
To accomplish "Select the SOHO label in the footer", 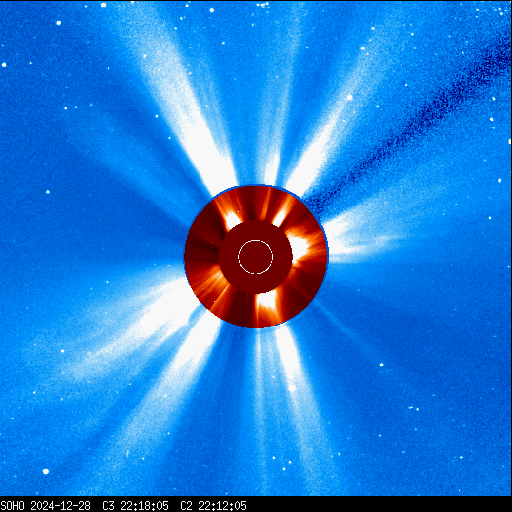I will coord(12,506).
